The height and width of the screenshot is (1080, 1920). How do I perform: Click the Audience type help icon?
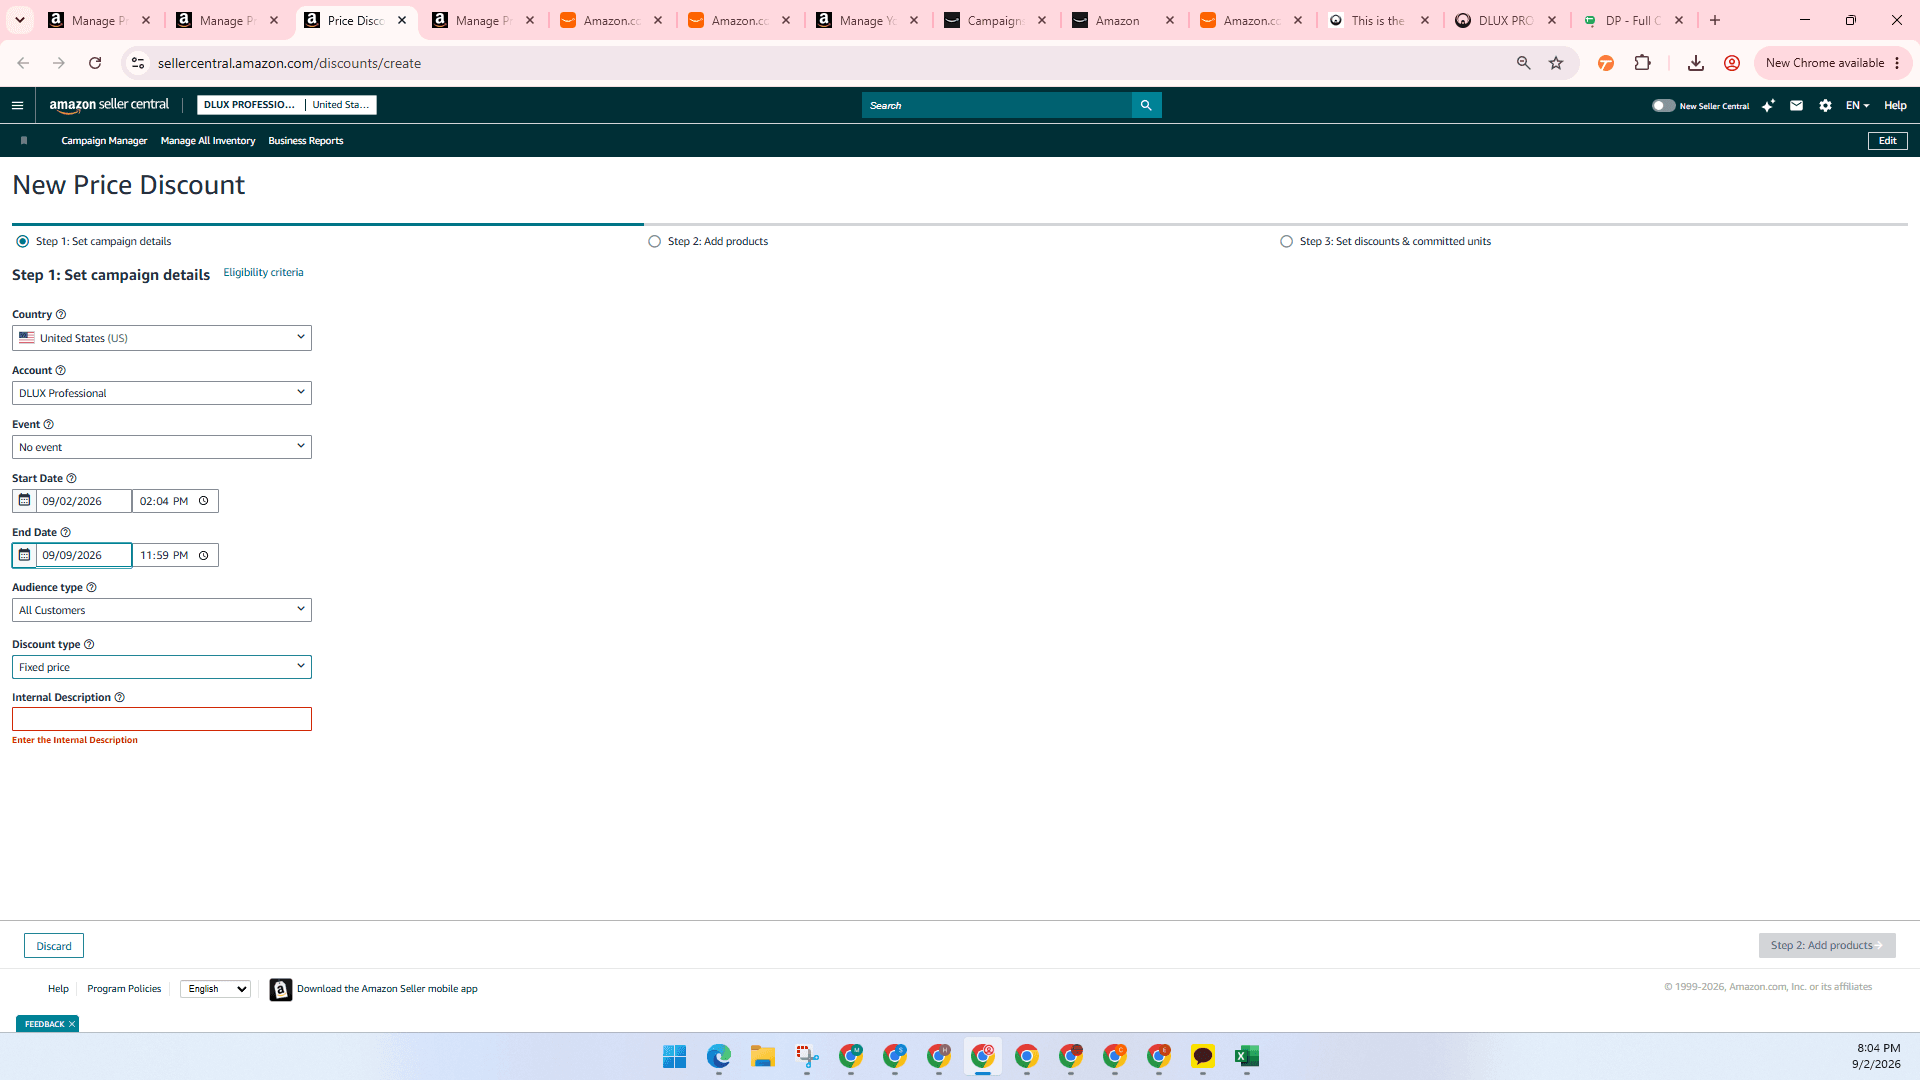[x=91, y=587]
